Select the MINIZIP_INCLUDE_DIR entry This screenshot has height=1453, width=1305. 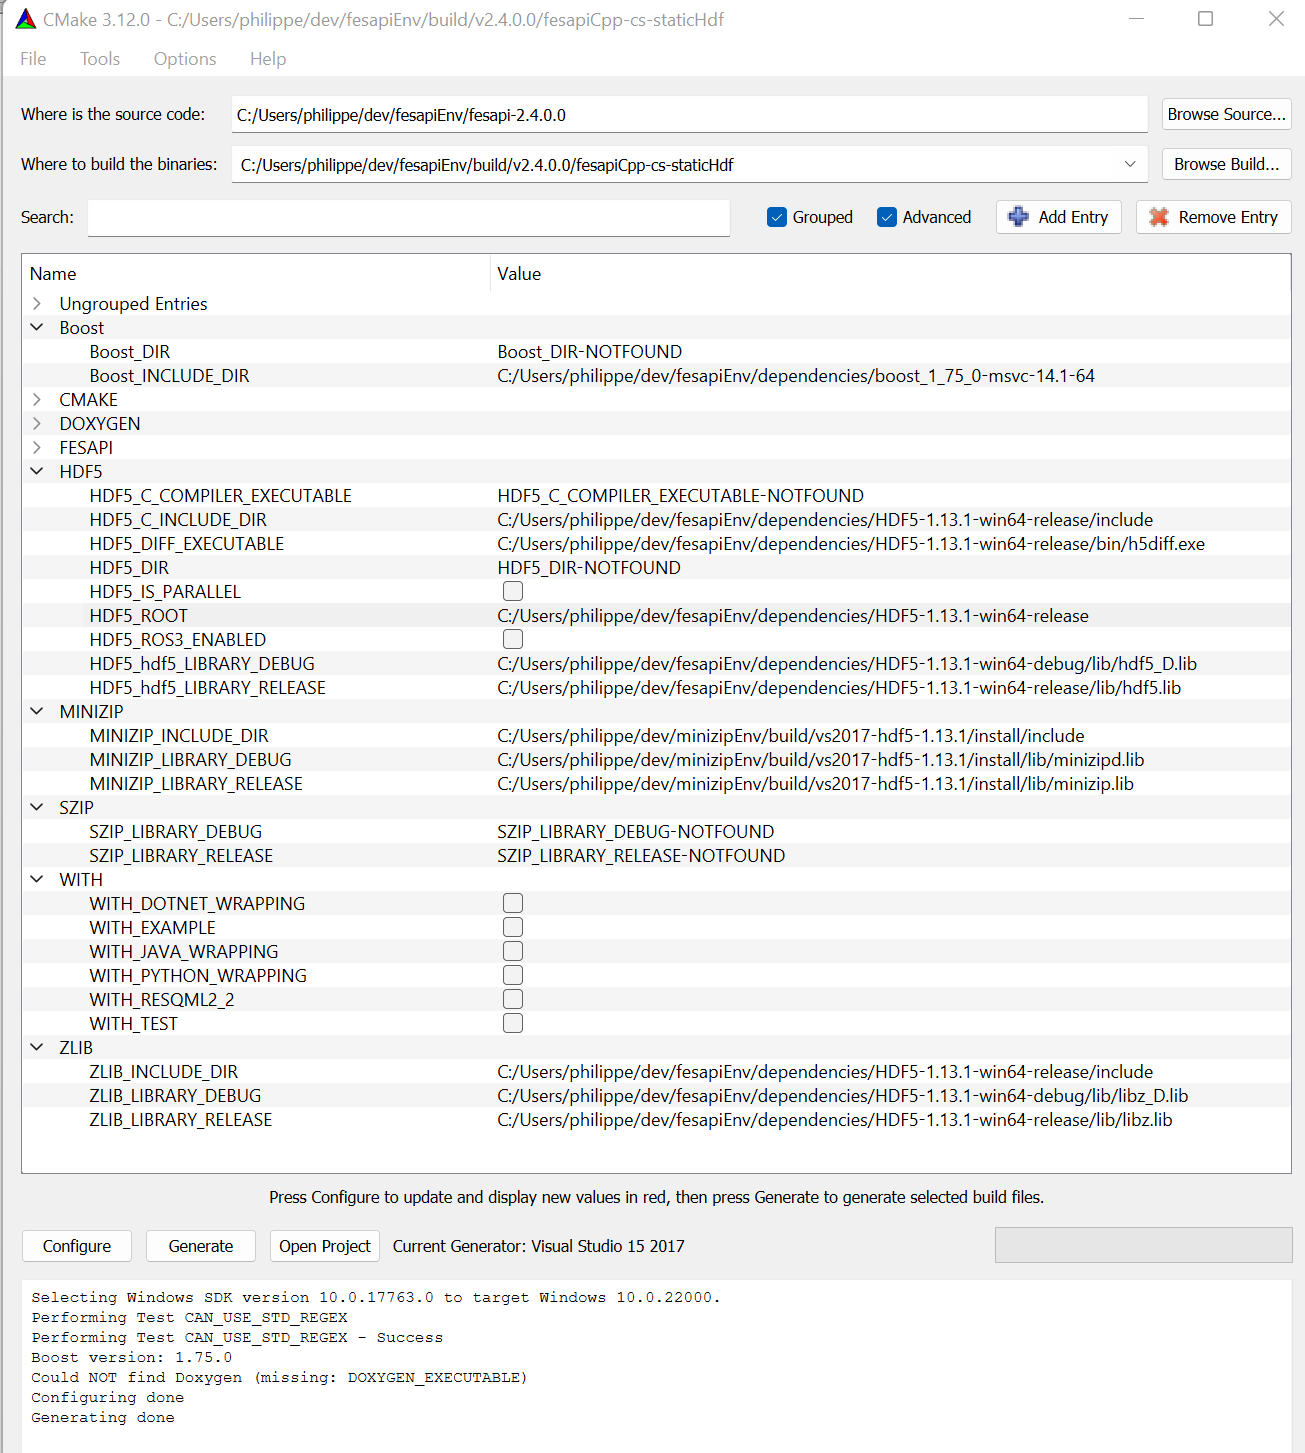click(x=179, y=735)
